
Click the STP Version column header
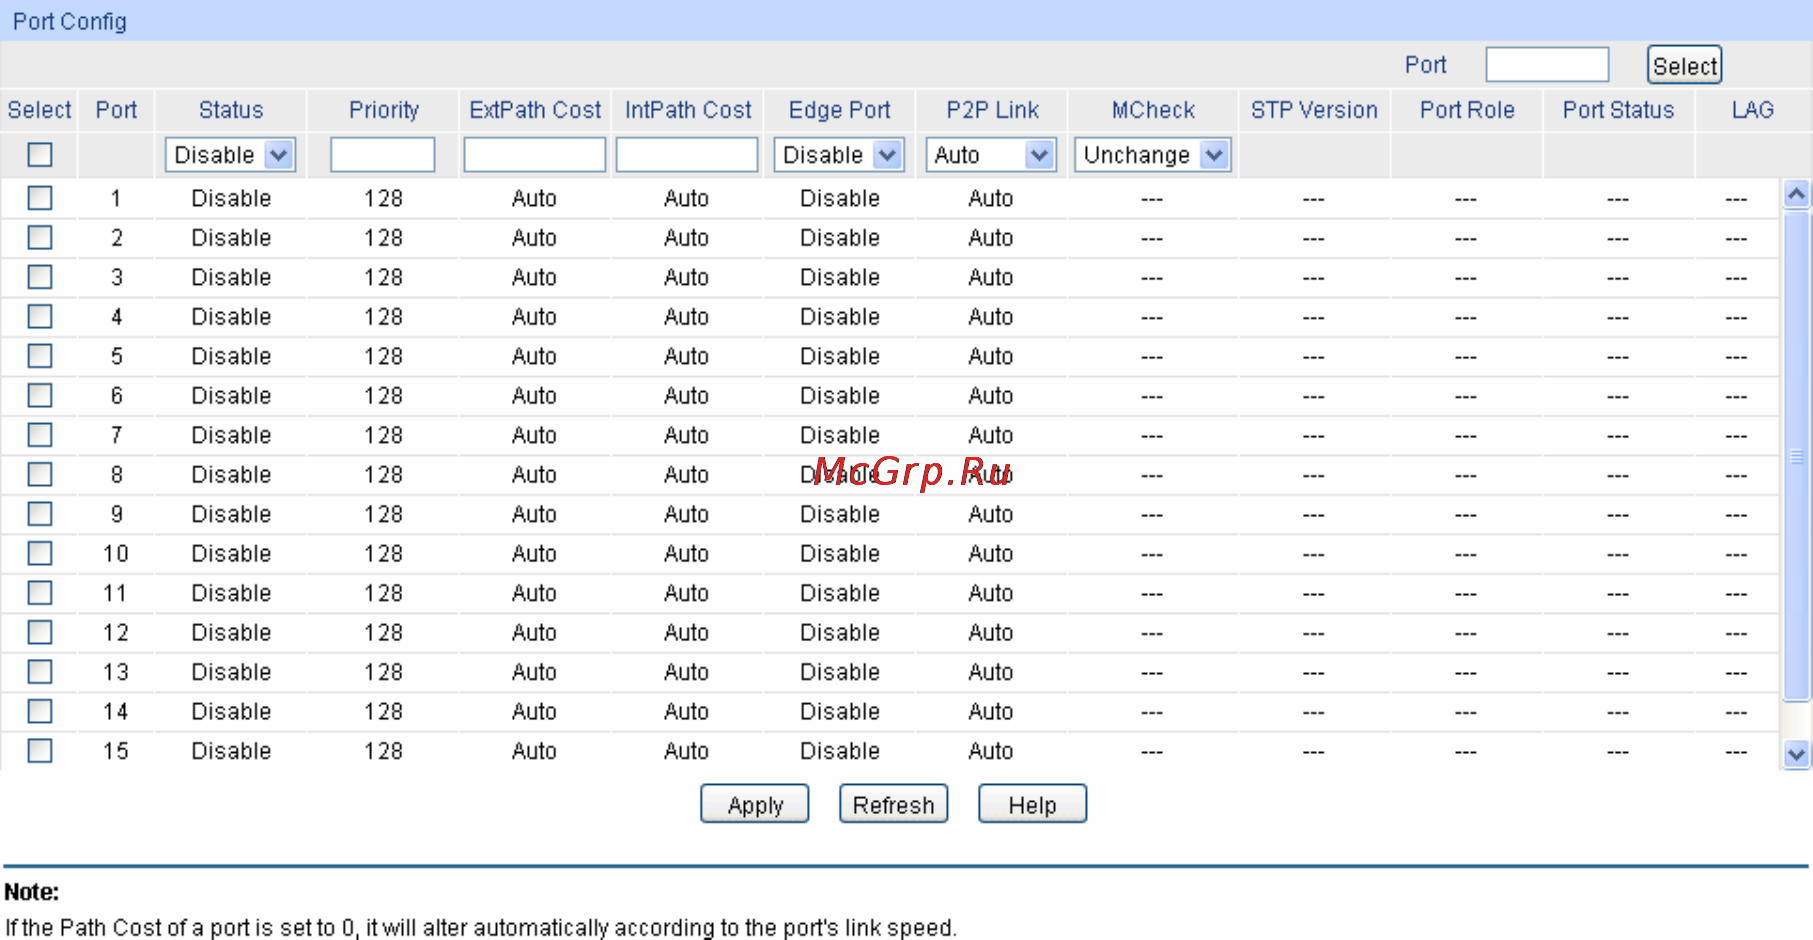(1314, 110)
